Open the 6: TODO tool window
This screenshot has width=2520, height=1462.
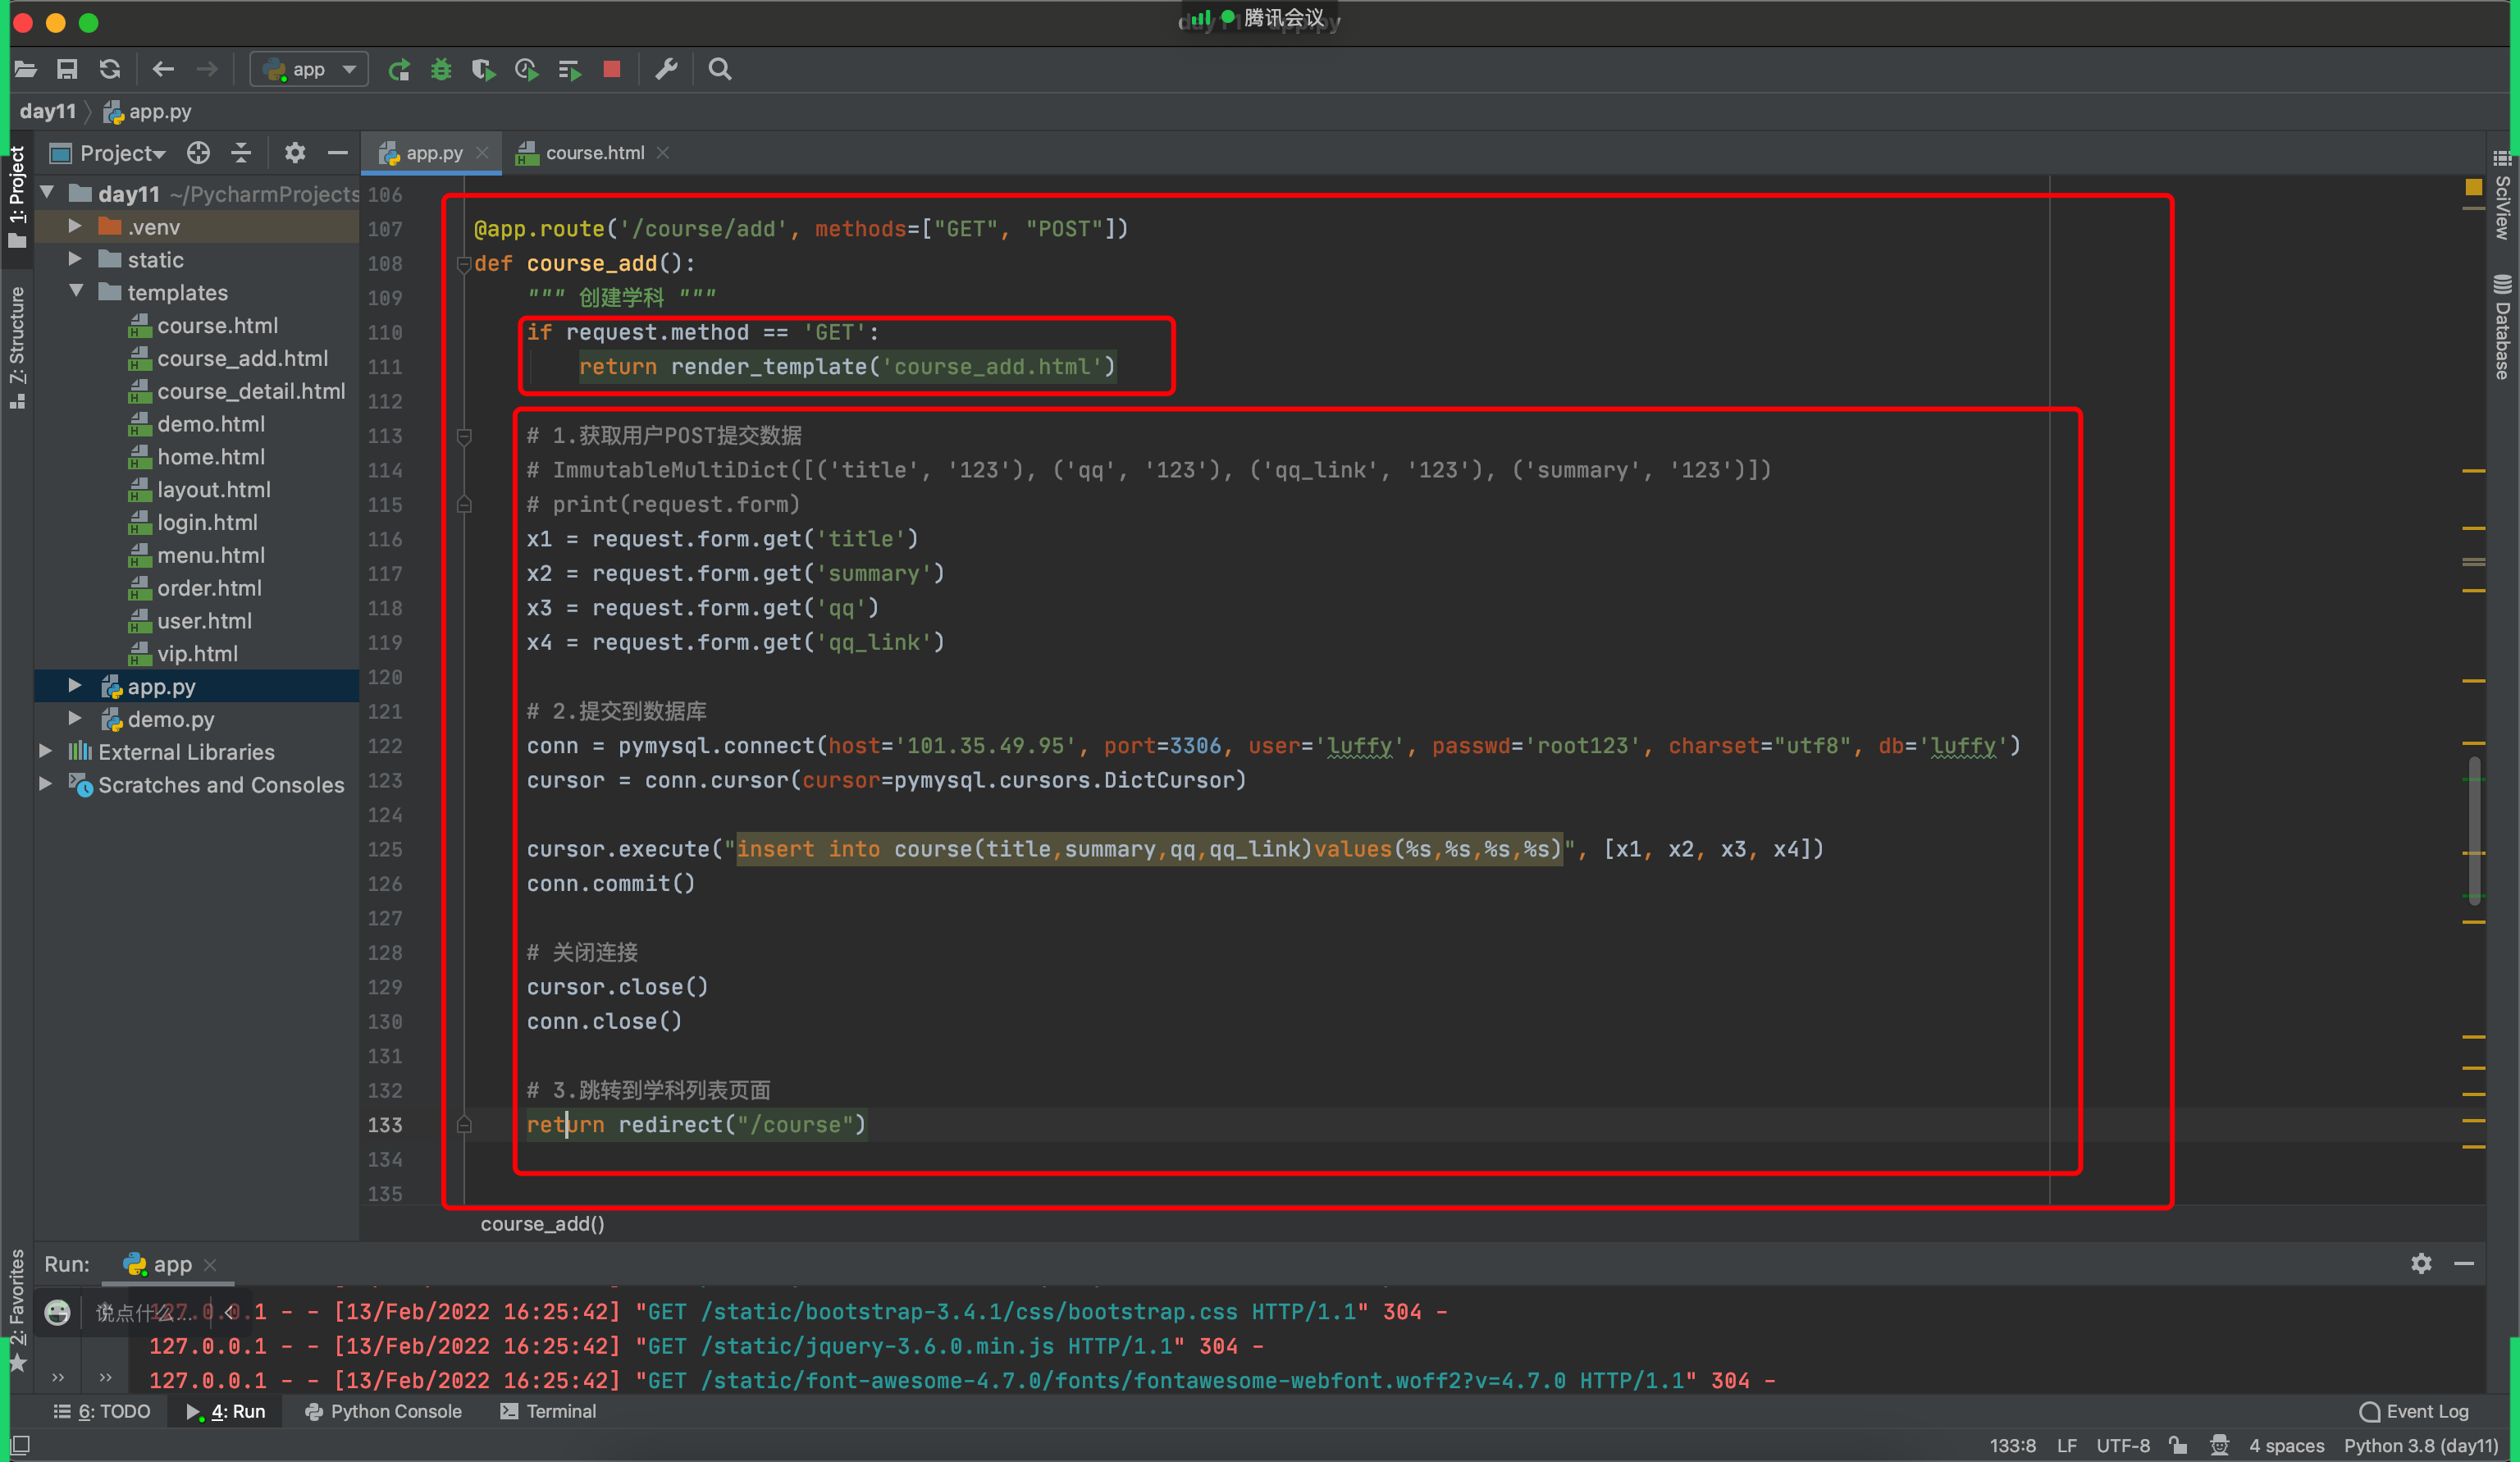pos(102,1411)
